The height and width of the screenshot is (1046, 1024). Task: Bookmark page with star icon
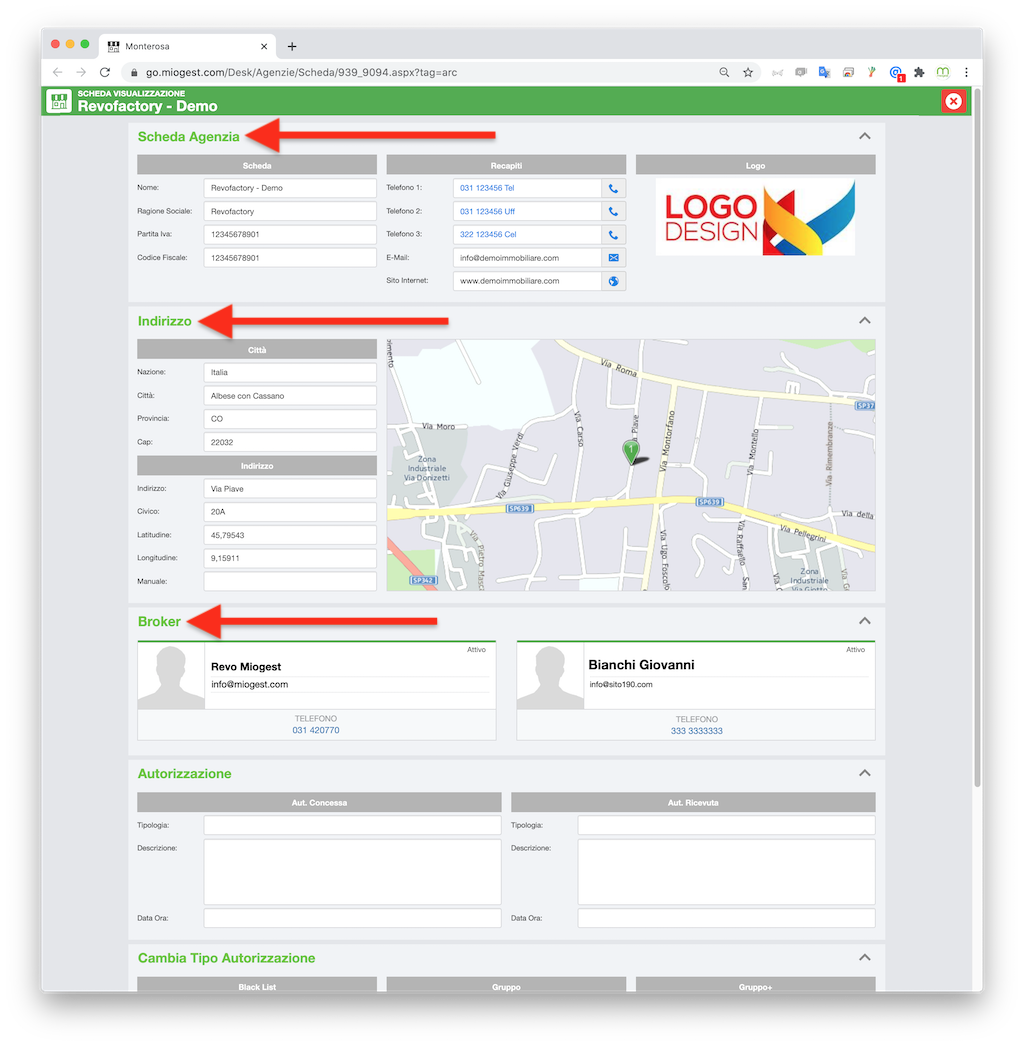[748, 72]
